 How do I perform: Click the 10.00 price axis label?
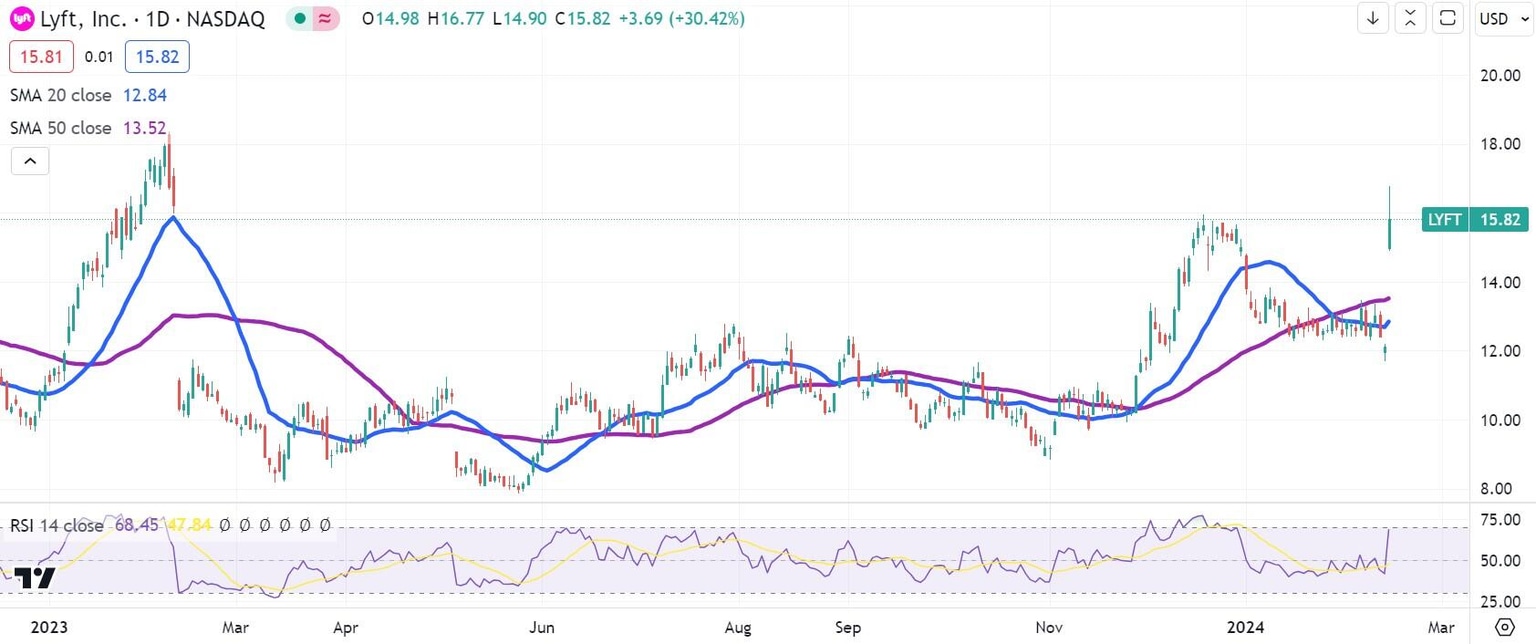1500,420
